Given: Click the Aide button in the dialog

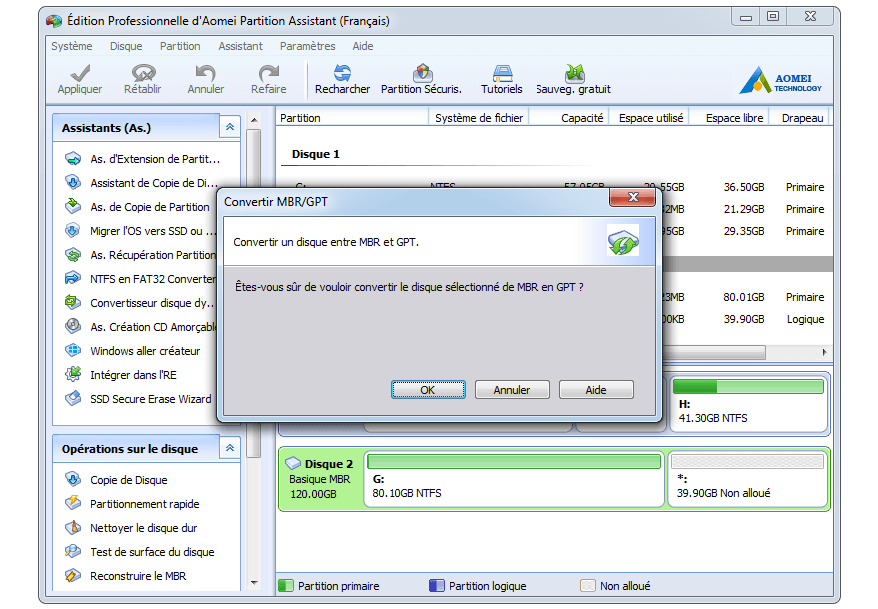Looking at the screenshot, I should [596, 390].
